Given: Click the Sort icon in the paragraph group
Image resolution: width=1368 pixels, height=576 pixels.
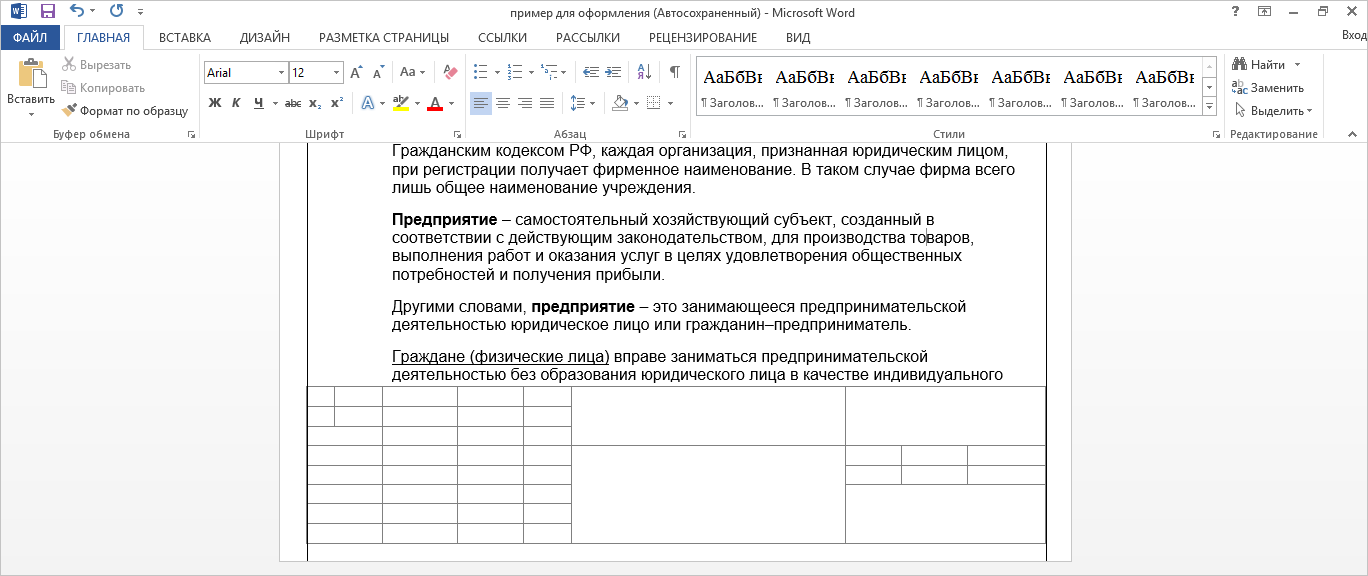Looking at the screenshot, I should (x=646, y=72).
